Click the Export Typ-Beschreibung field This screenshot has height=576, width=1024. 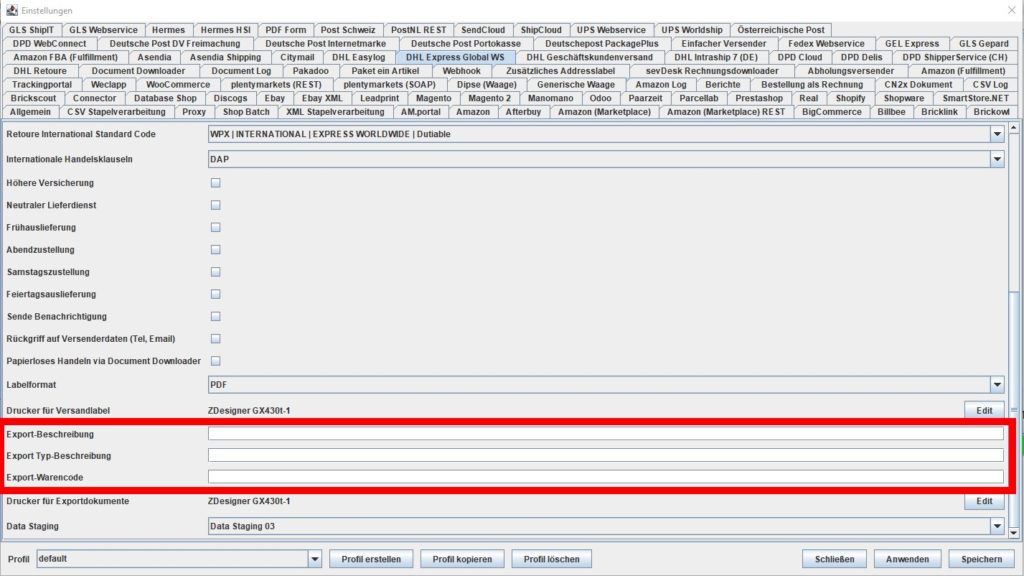tap(605, 455)
